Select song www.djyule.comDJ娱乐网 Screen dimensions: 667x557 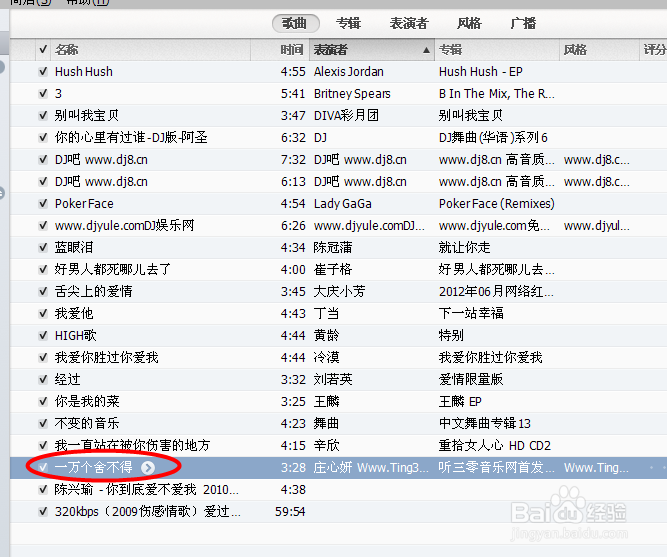[124, 226]
